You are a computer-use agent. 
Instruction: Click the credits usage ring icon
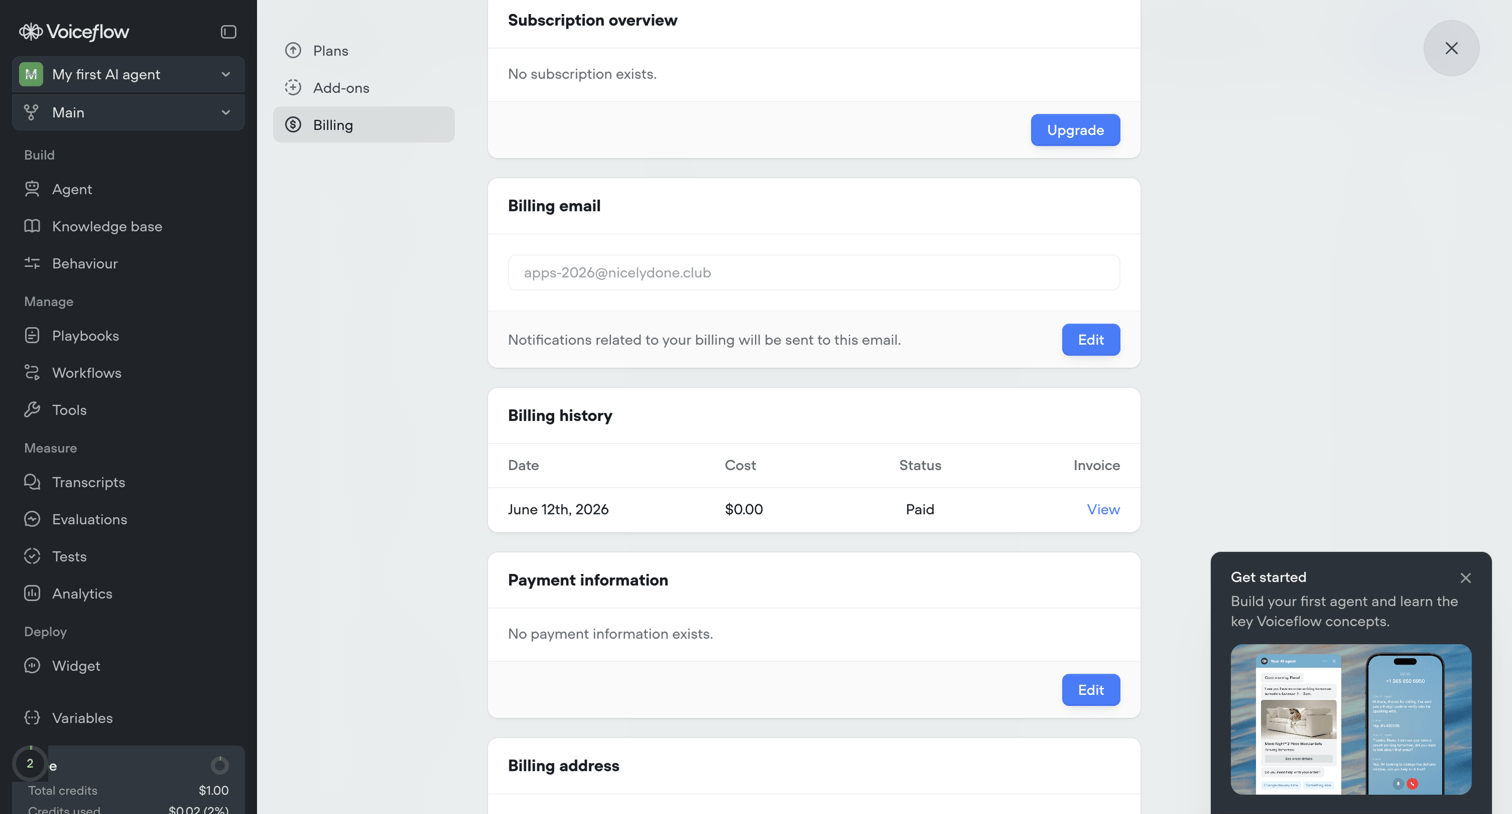pos(220,765)
